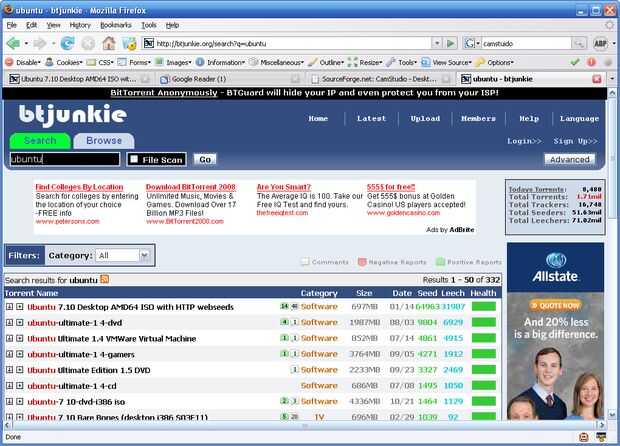This screenshot has height=446, width=620.
Task: Open the ubuntu-7 10-dvd-i386 iso torrent link
Action: 76,402
